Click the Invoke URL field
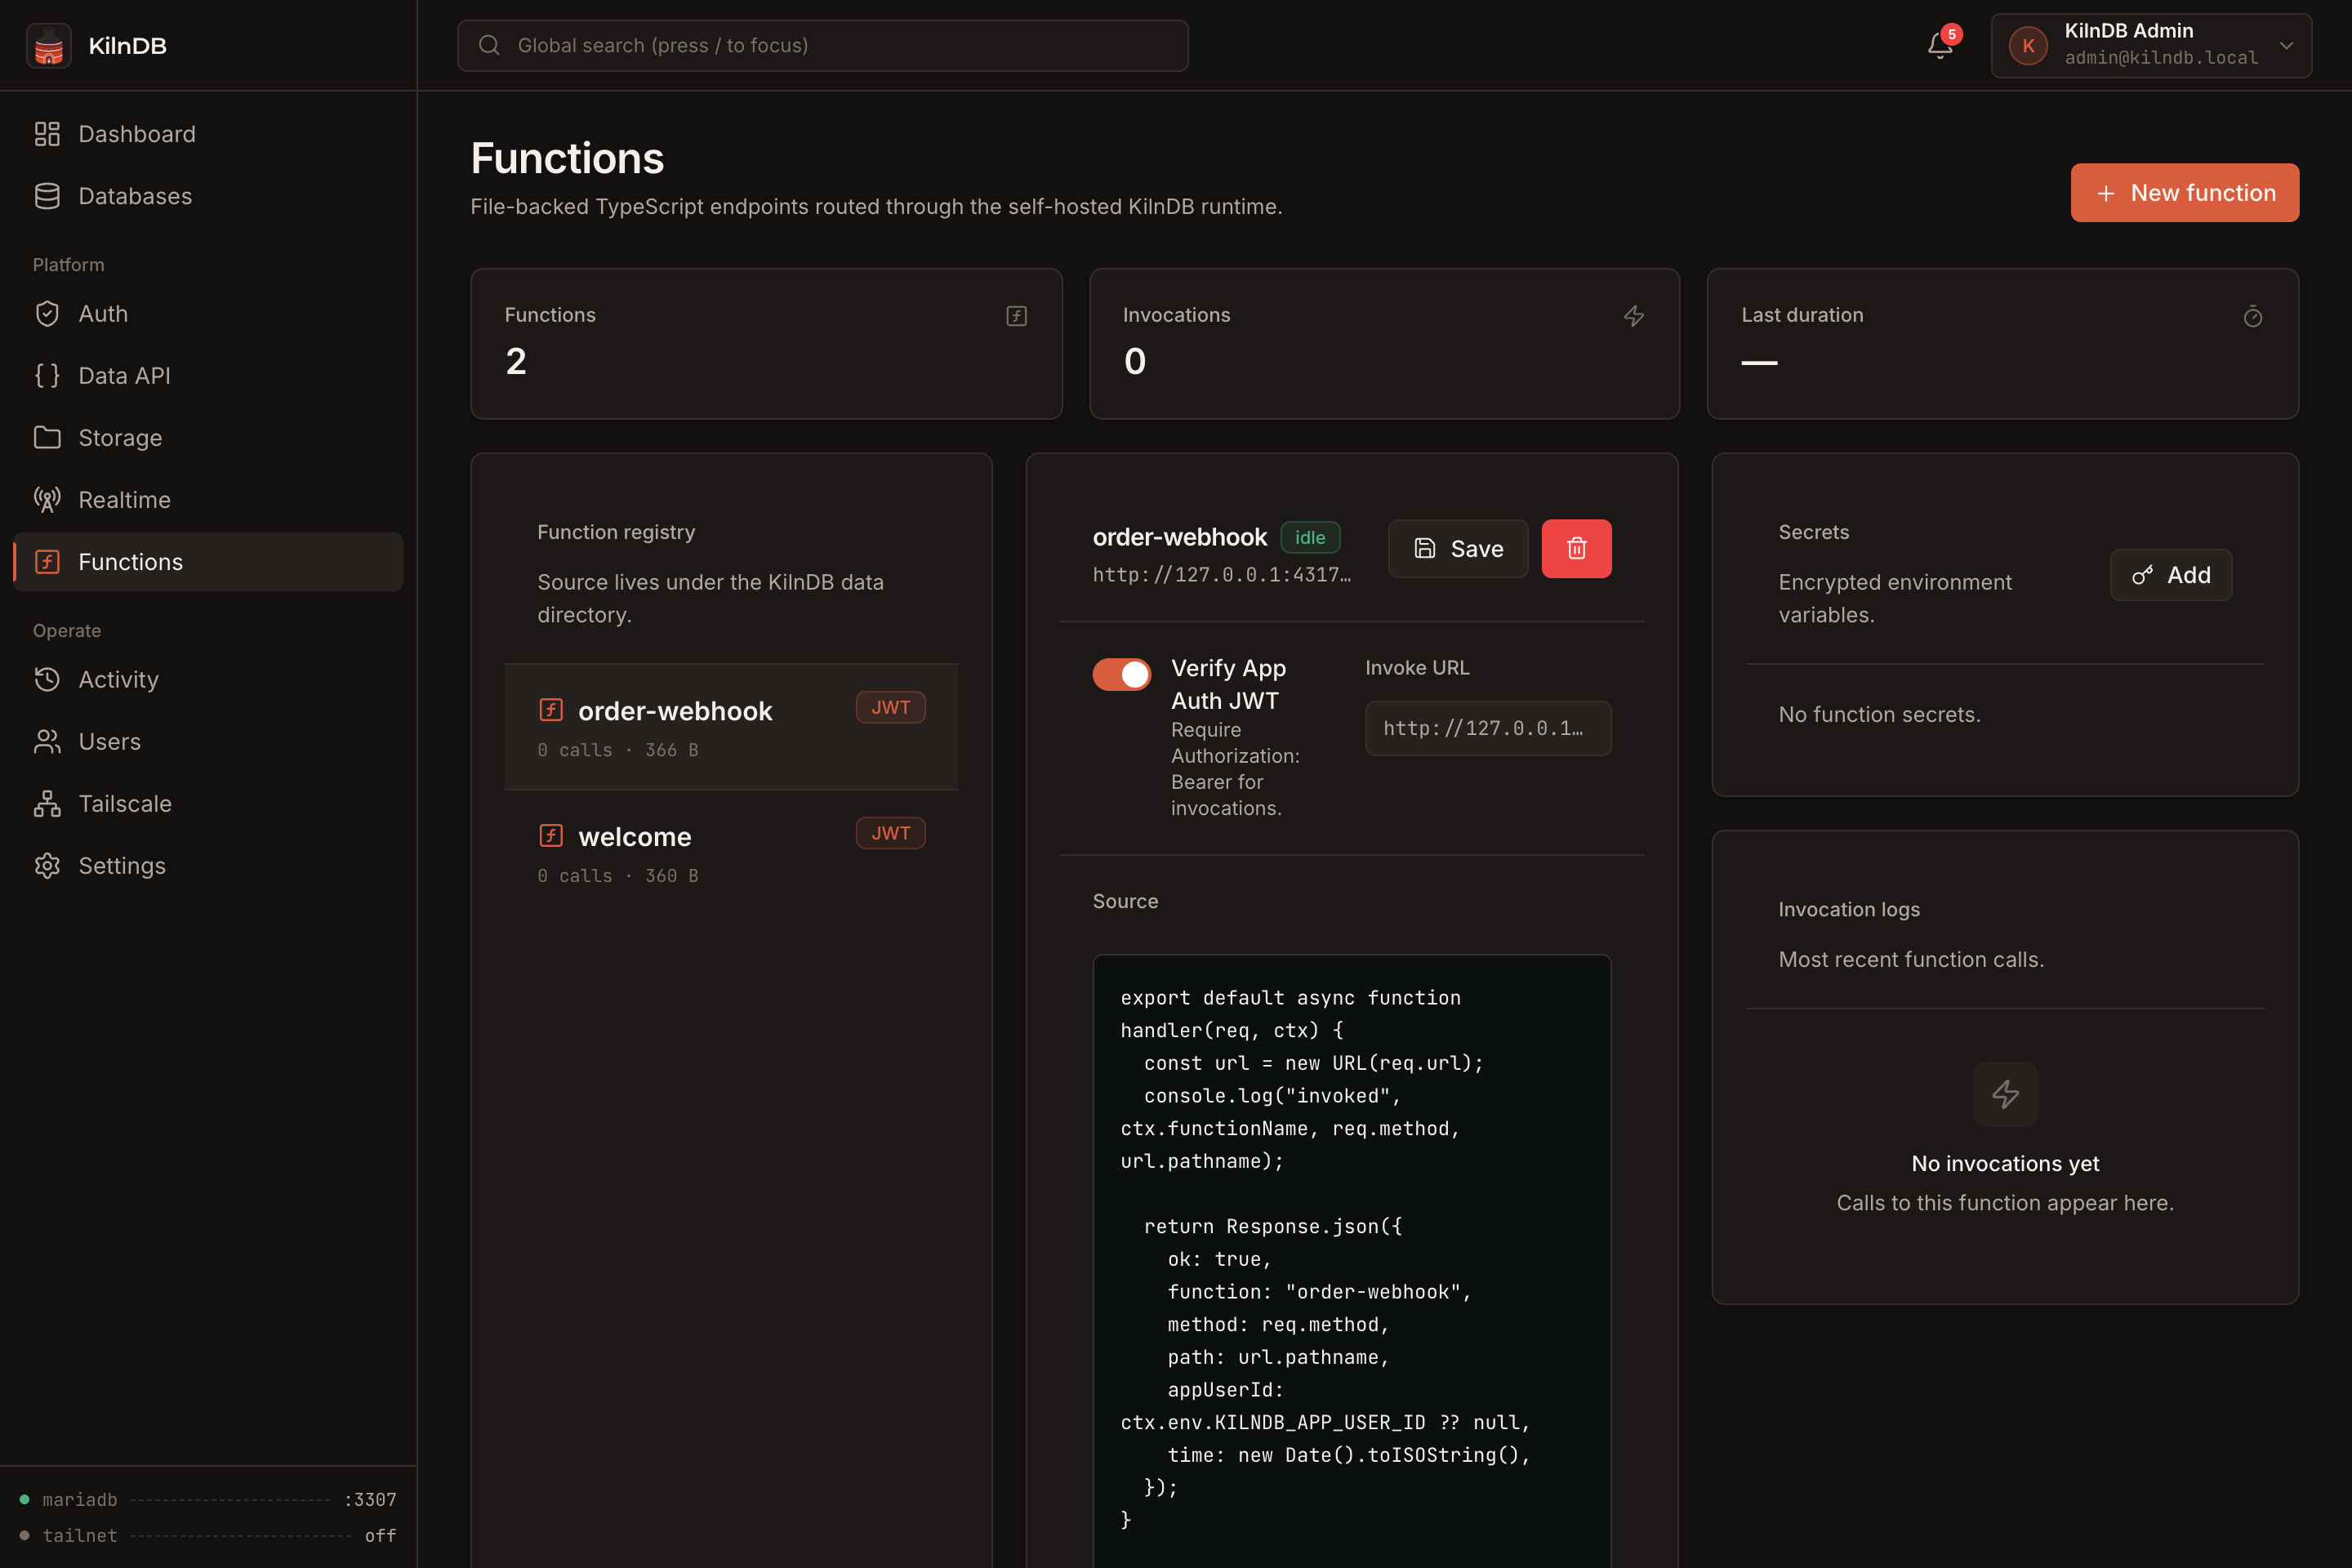Viewport: 2352px width, 1568px height. 1488,728
